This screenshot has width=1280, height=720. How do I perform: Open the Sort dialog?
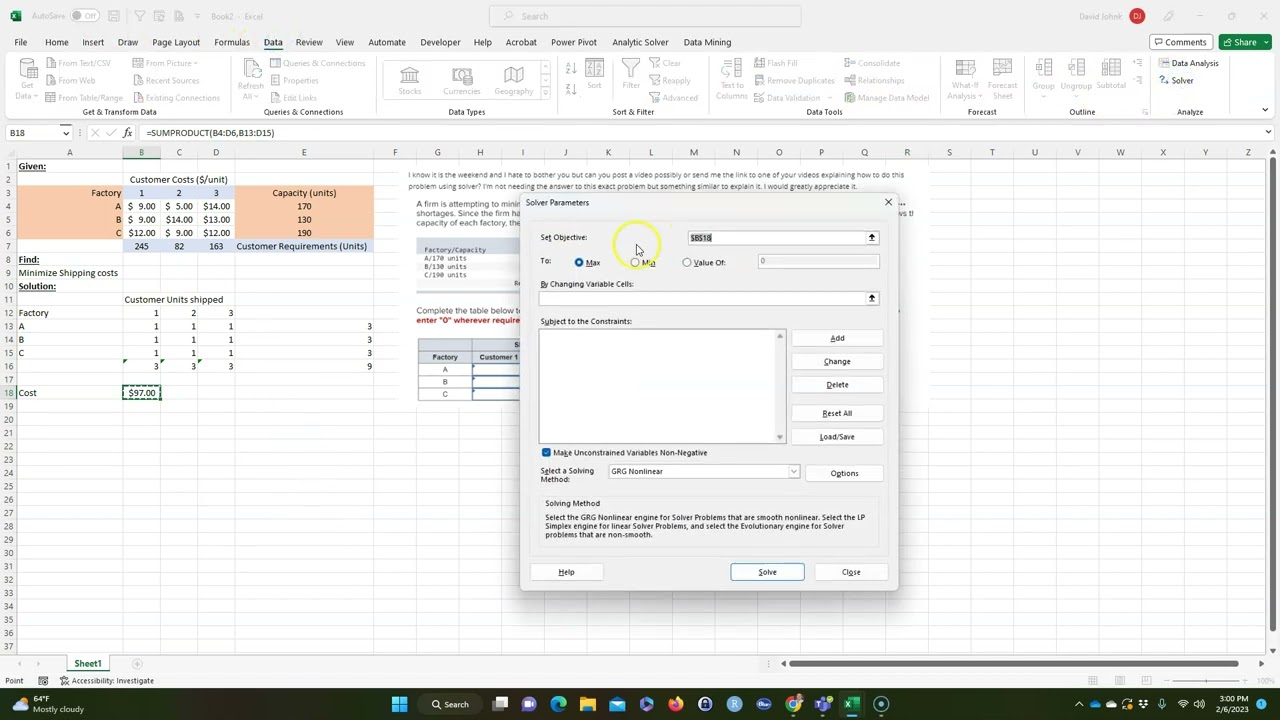coord(594,75)
